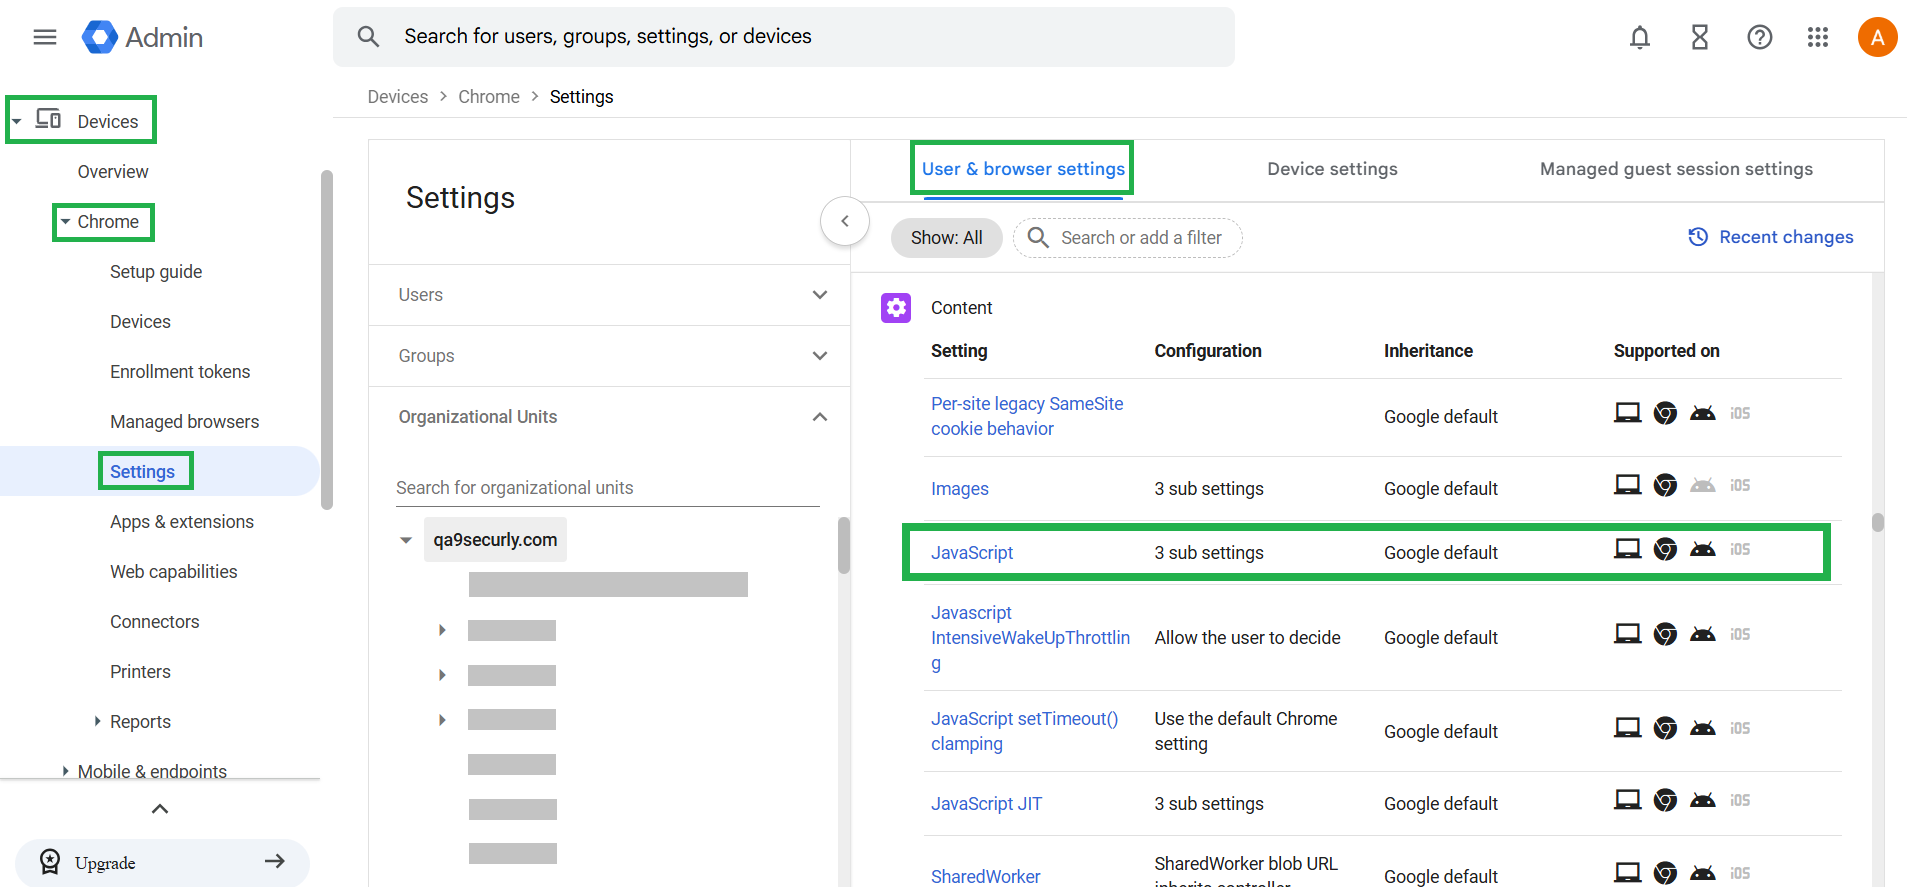Open Recent changes history
1907x887 pixels.
point(1771,237)
